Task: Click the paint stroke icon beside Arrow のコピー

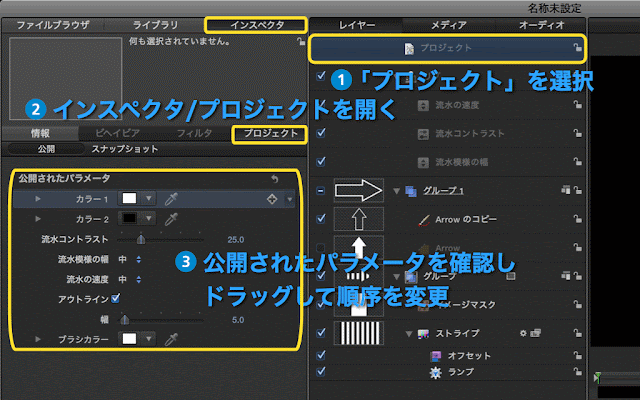Action: 424,220
